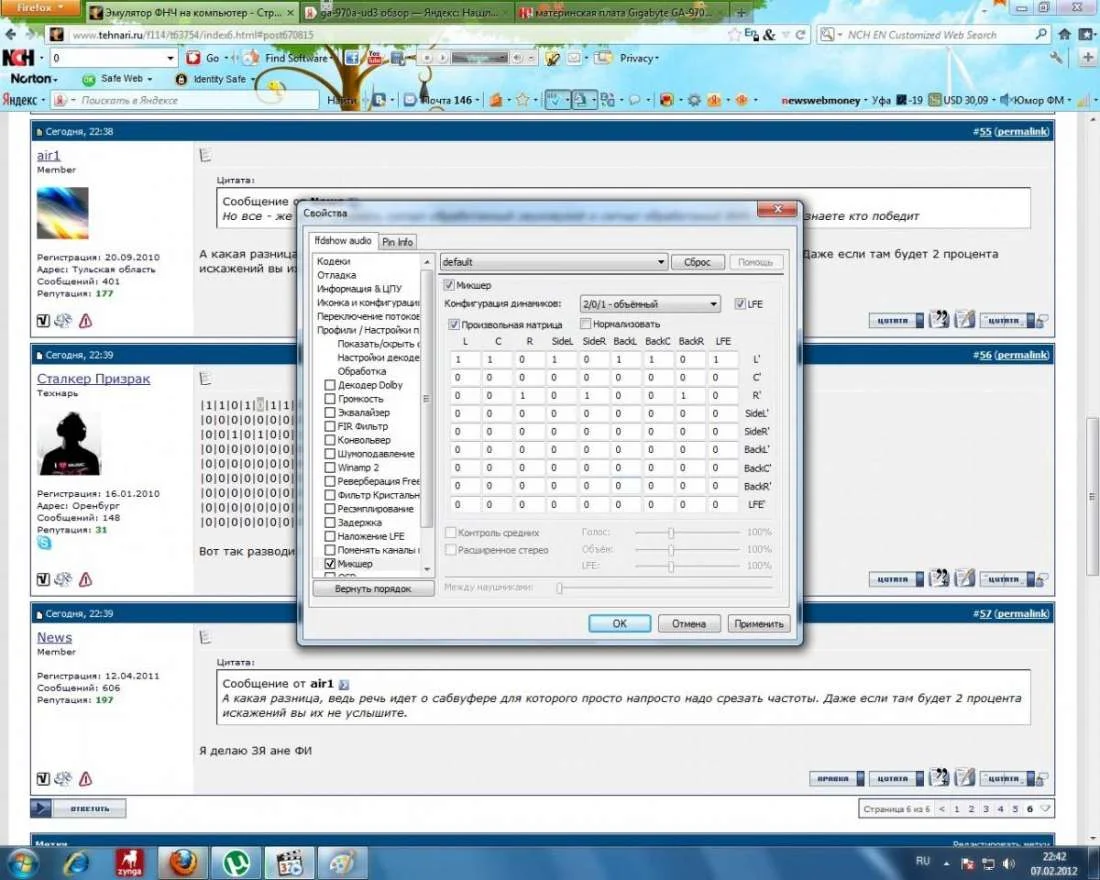The height and width of the screenshot is (880, 1100).
Task: Enable the Нормализовать checkbox
Action: pos(586,324)
